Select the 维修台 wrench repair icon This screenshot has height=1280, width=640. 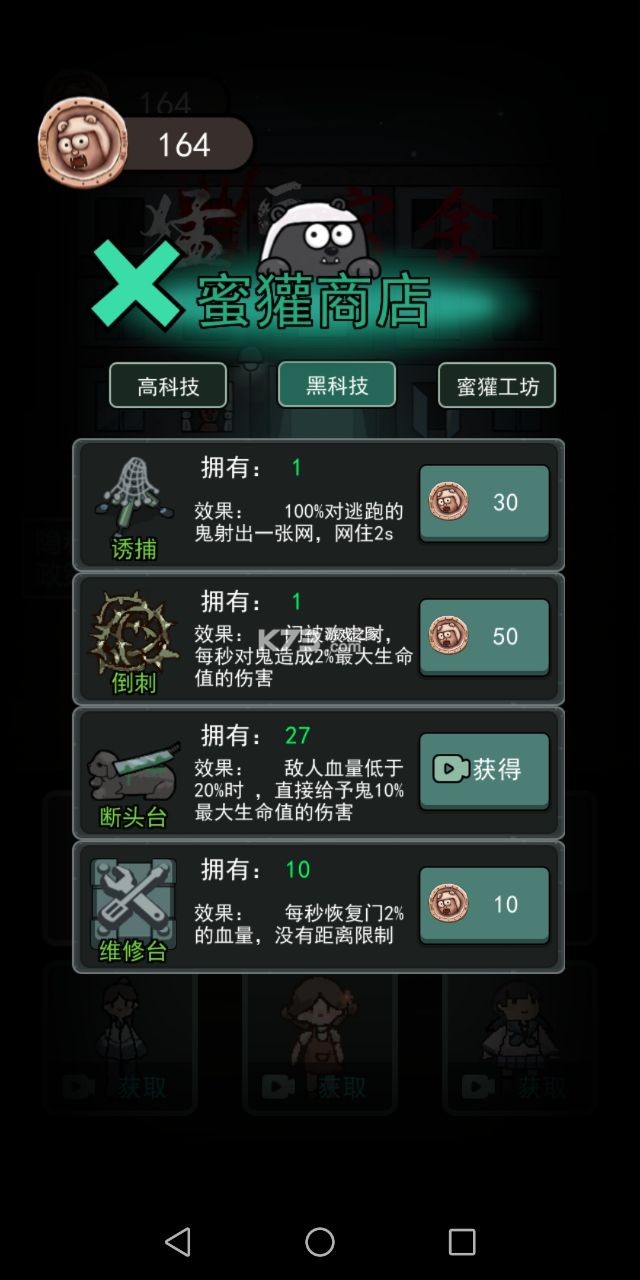click(134, 897)
